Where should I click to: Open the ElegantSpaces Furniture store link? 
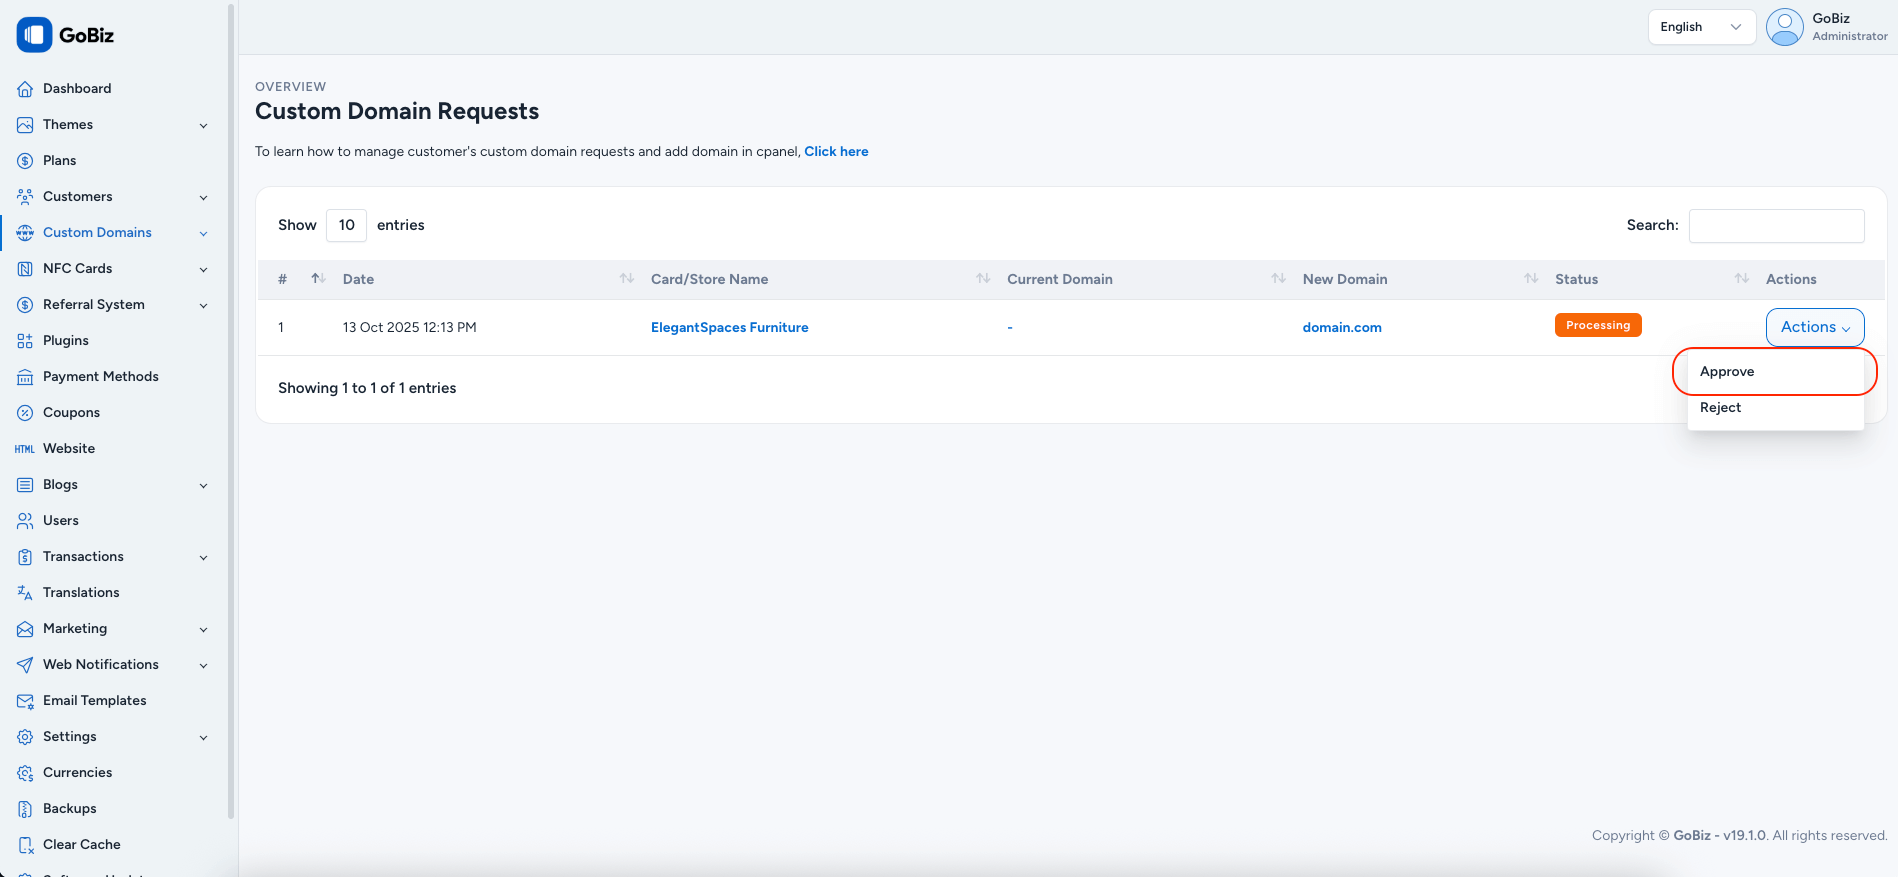(729, 327)
